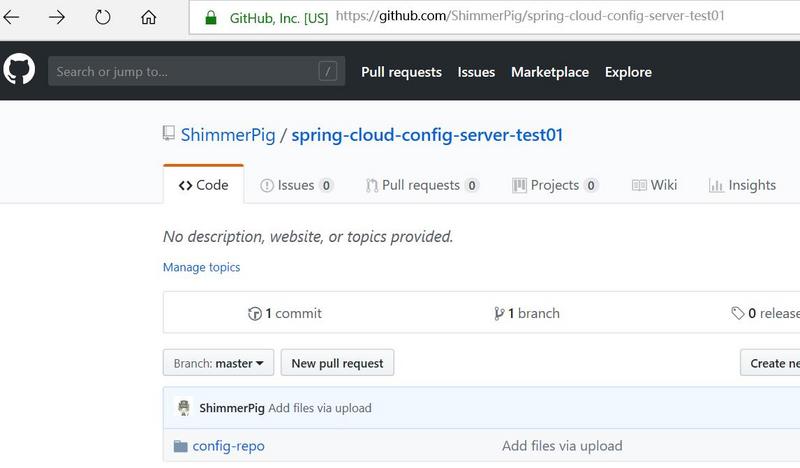
Task: Reload the page with the refresh icon
Action: [x=102, y=18]
